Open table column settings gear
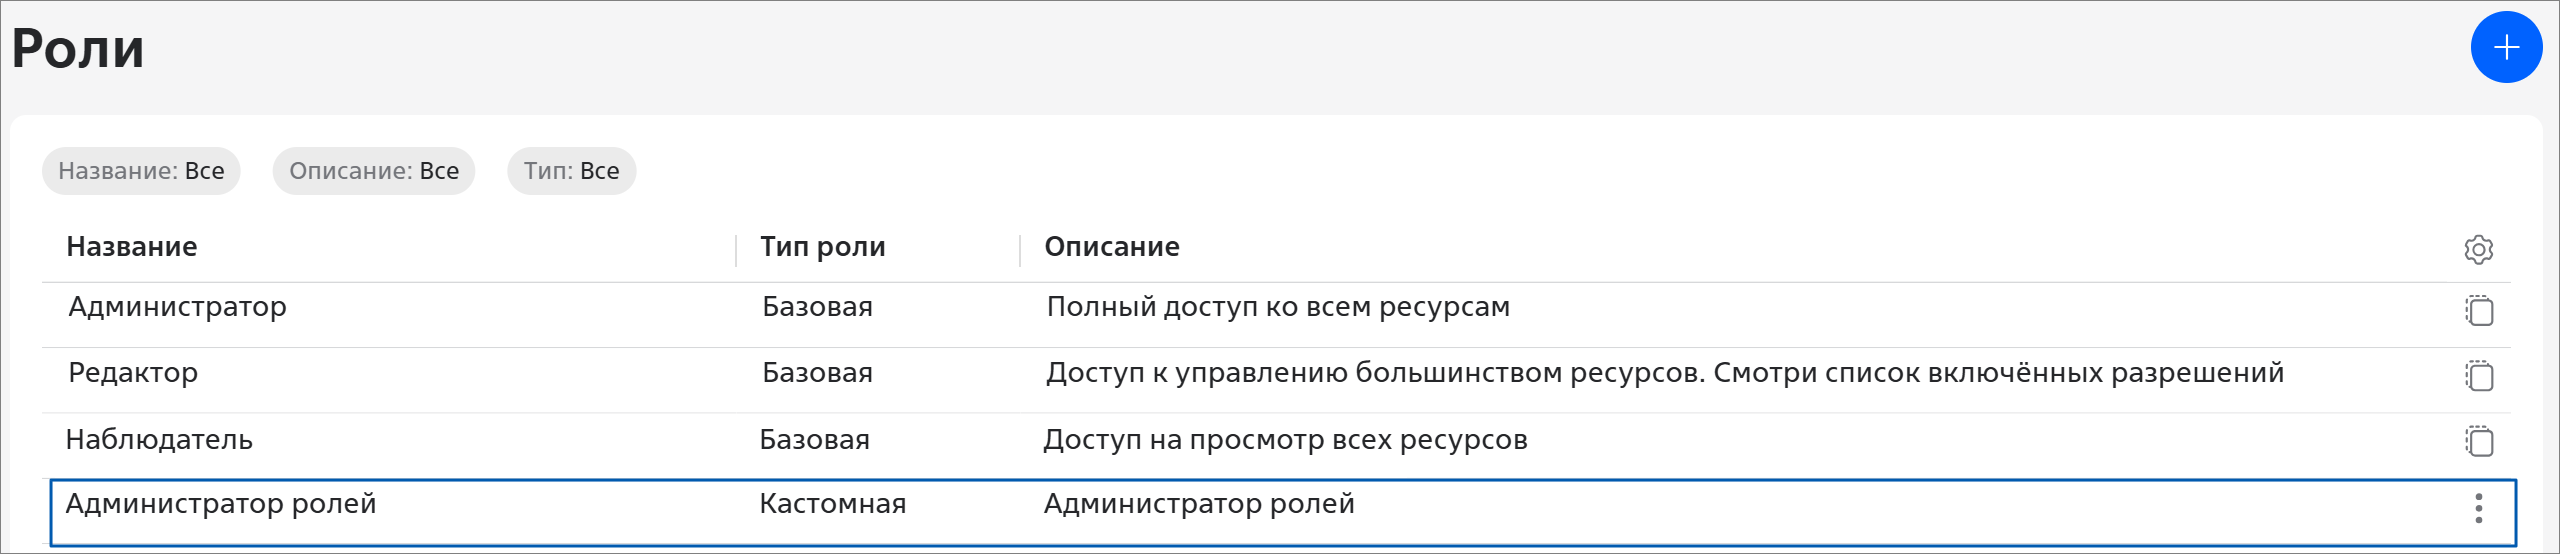The image size is (2560, 554). (x=2478, y=249)
